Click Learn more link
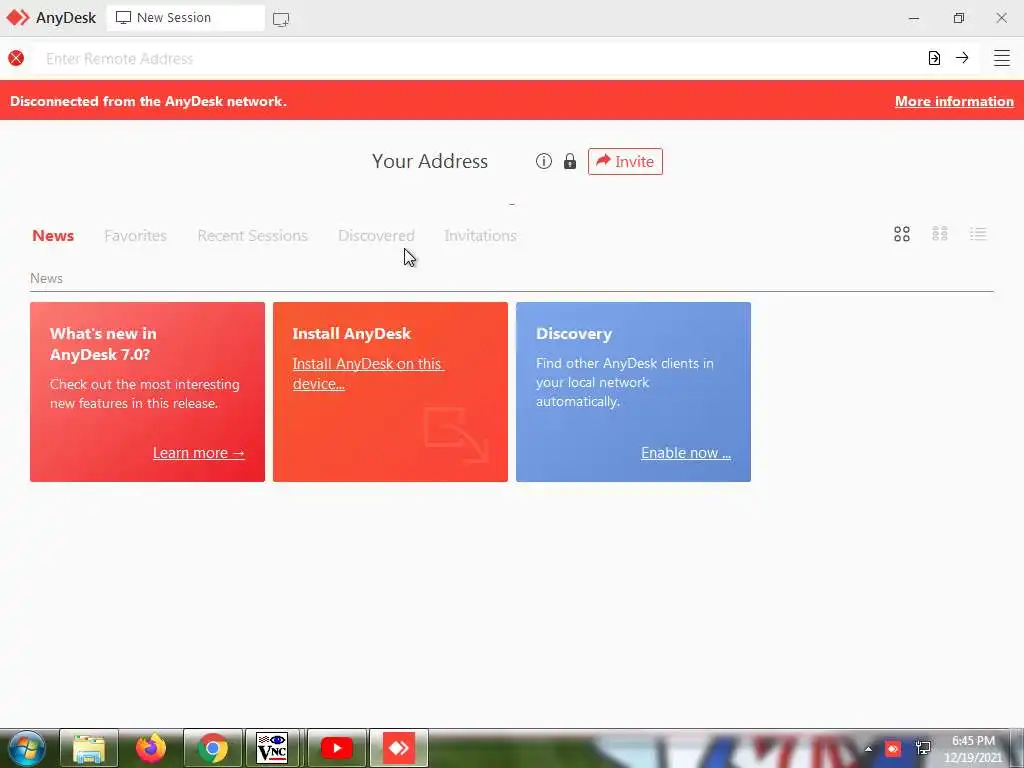This screenshot has height=768, width=1024. click(199, 453)
